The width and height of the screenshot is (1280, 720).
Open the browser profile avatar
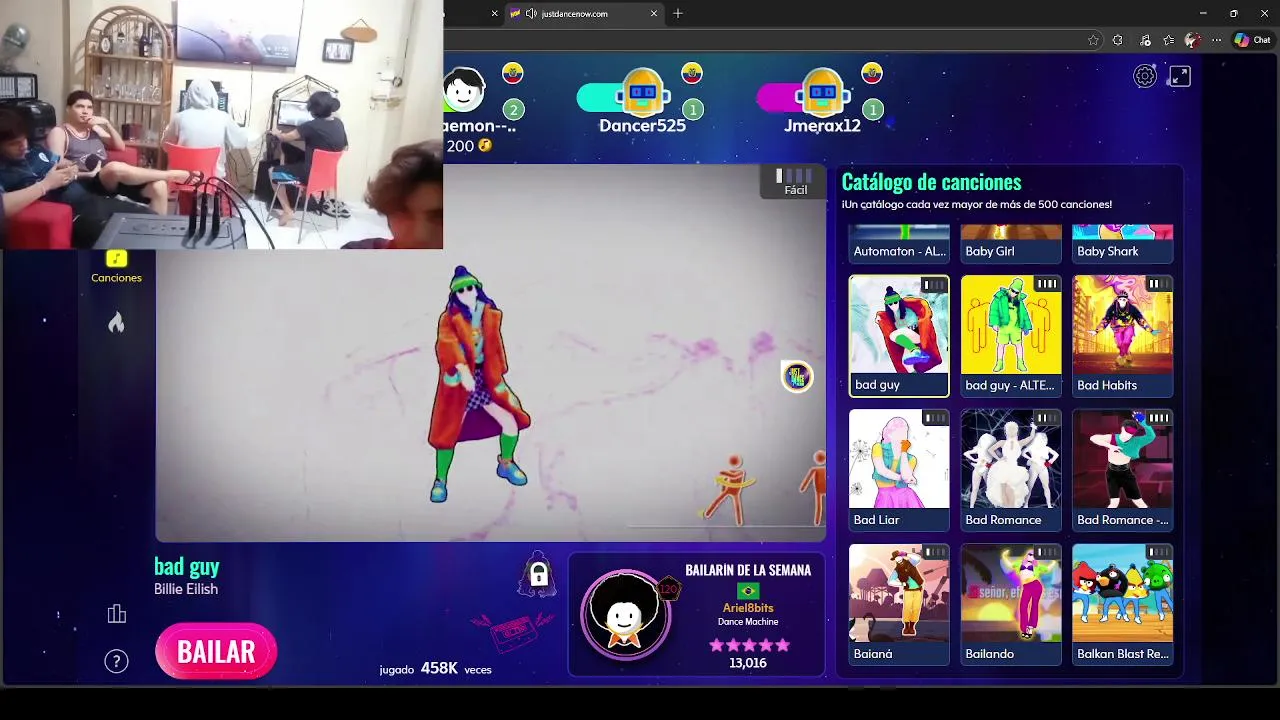pyautogui.click(x=1192, y=40)
